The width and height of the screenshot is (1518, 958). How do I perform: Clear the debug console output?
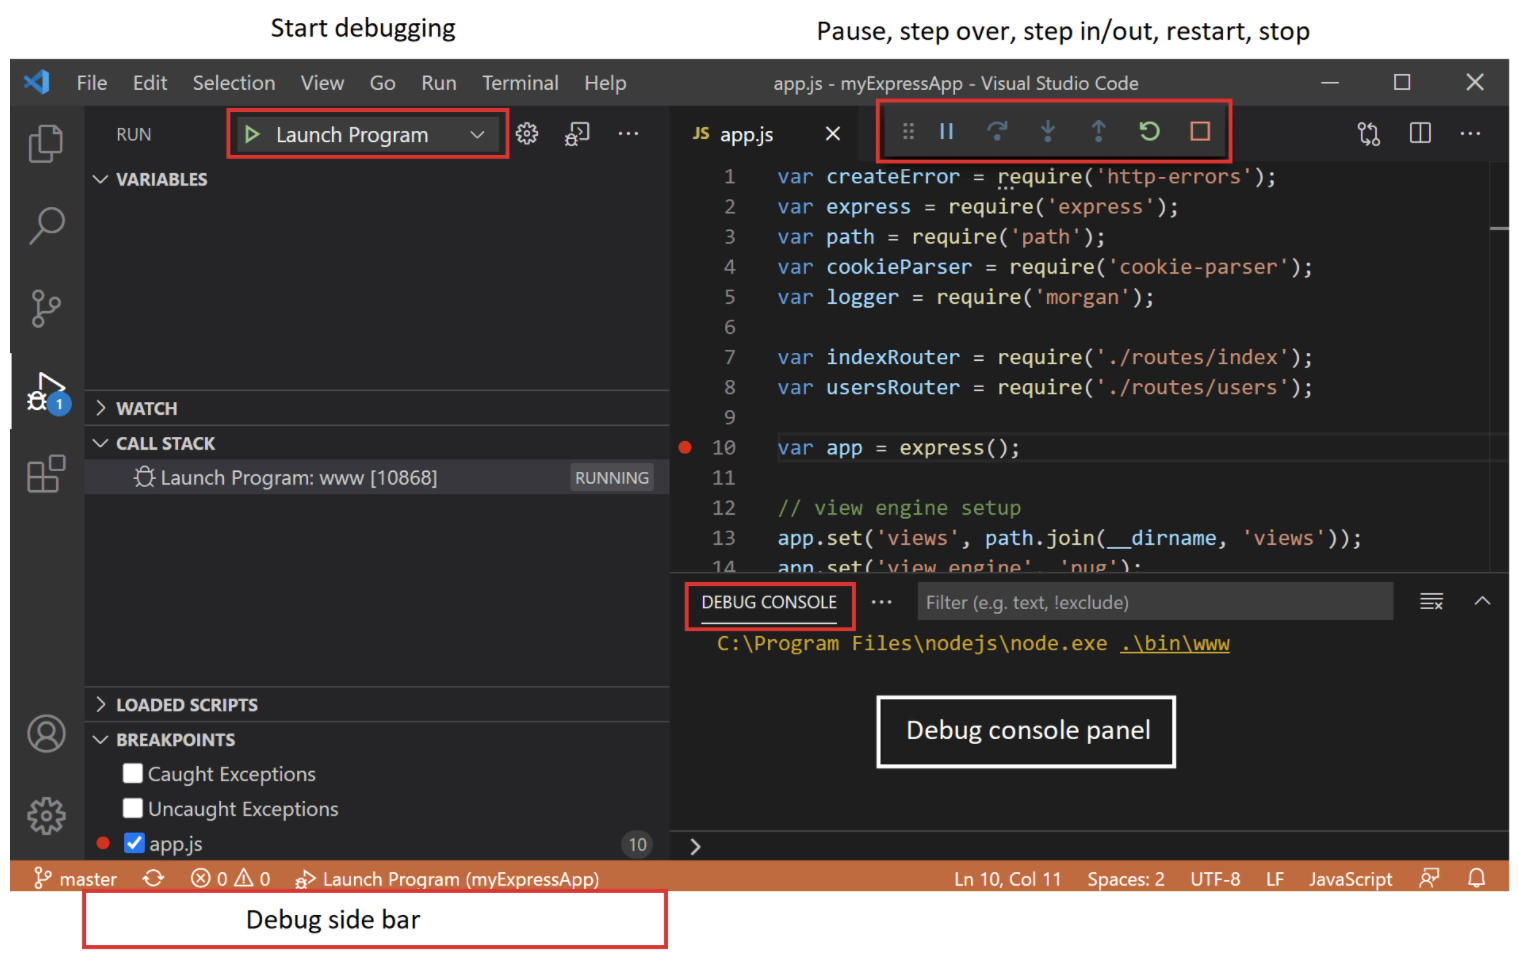[1431, 601]
